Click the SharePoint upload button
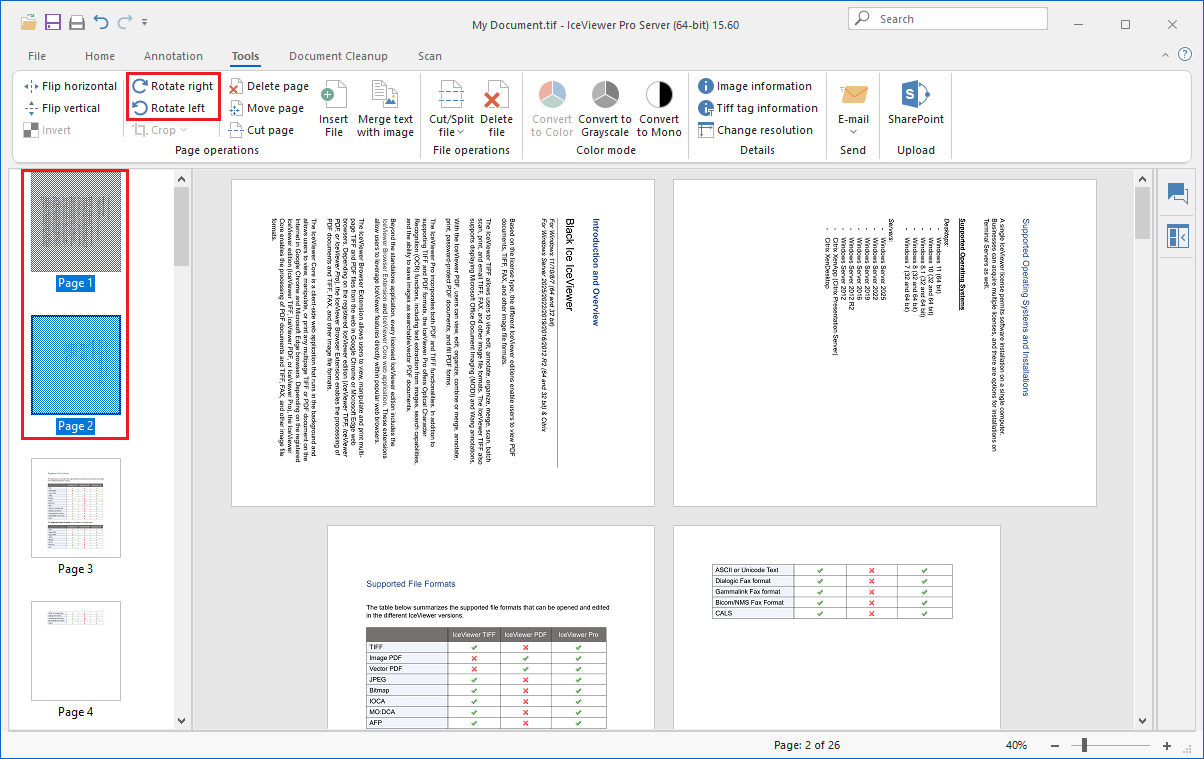 (916, 103)
